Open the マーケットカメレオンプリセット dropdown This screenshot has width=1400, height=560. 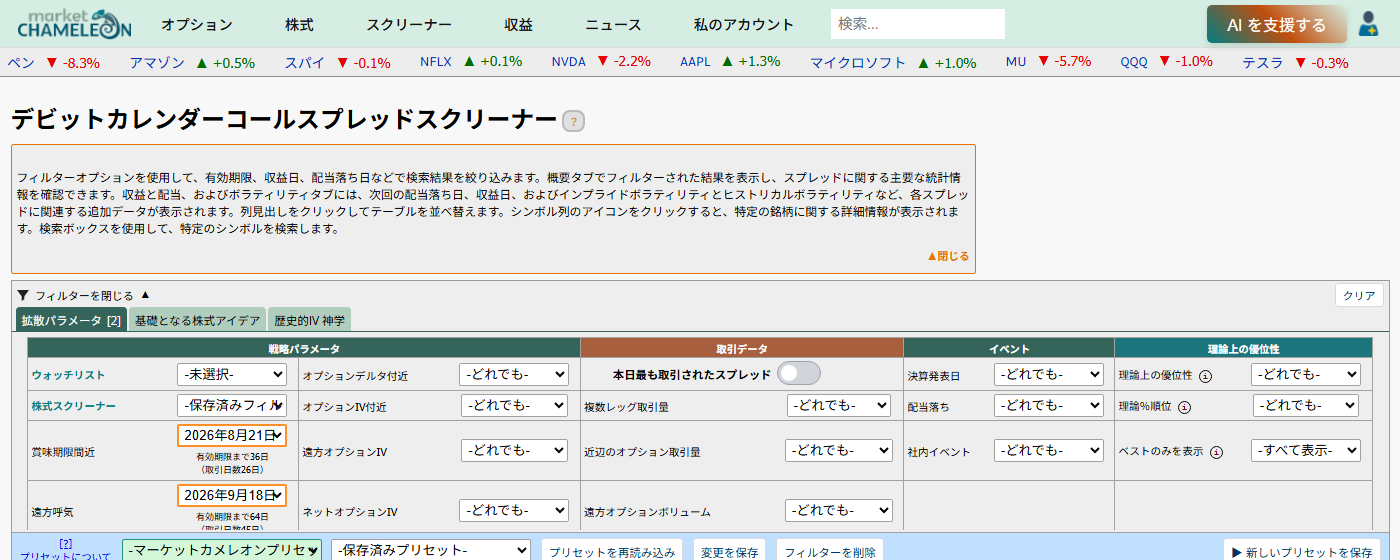pos(222,550)
